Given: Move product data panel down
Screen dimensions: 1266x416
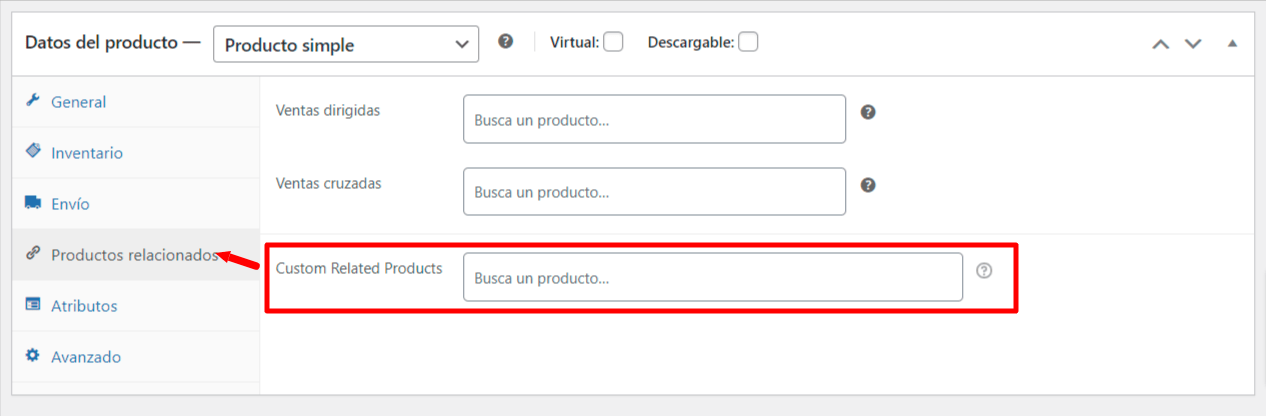Looking at the screenshot, I should click(x=1192, y=44).
